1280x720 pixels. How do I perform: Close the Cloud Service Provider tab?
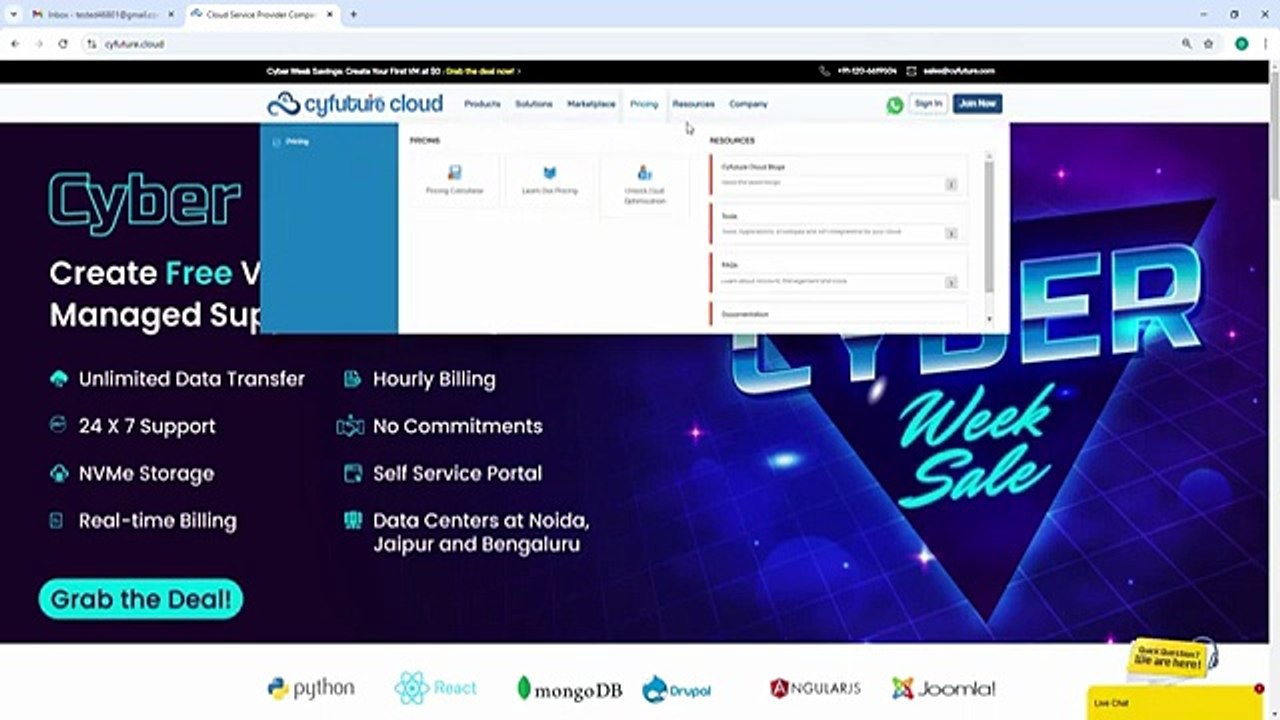click(x=330, y=15)
